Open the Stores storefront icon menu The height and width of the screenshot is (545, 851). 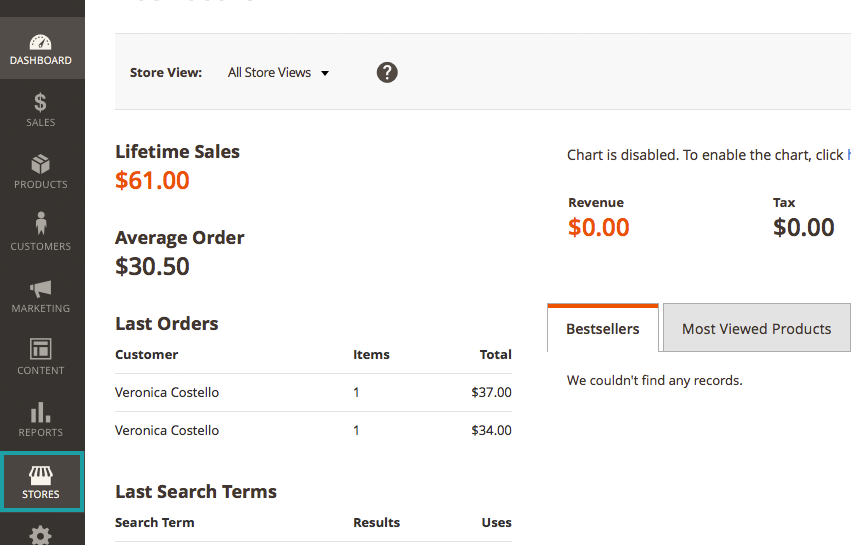point(41,482)
